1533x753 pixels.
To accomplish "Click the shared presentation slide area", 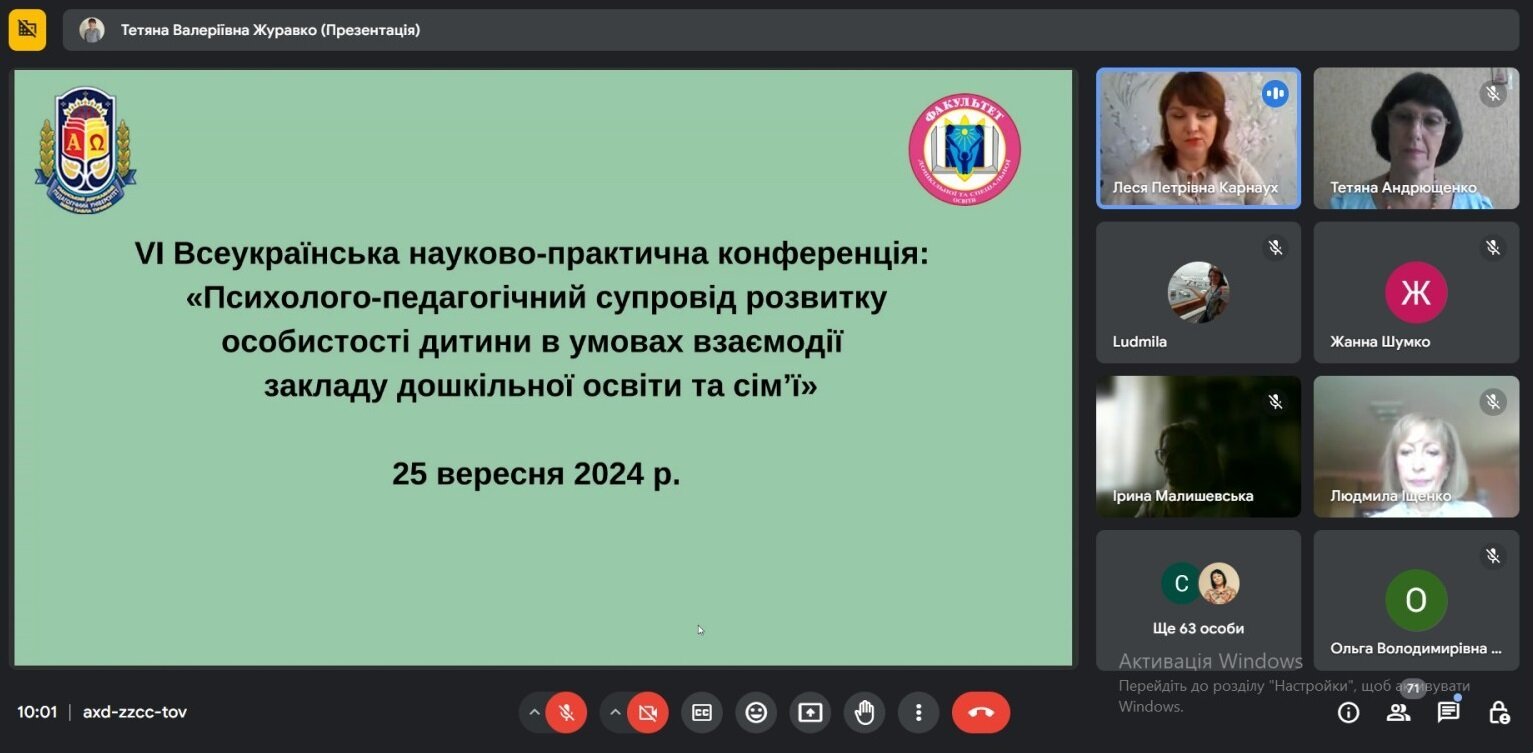I will pos(543,367).
